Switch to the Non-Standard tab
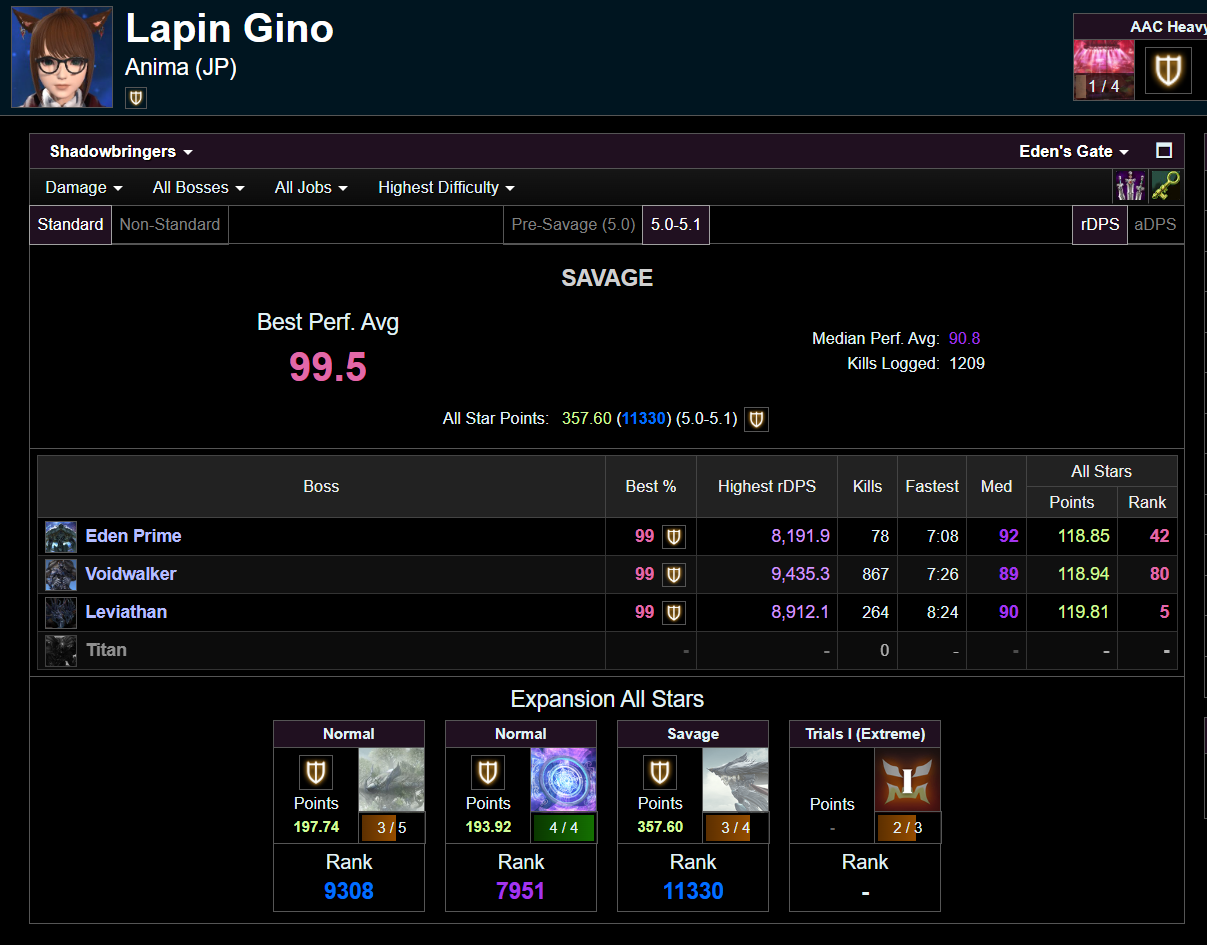Image resolution: width=1207 pixels, height=945 pixels. click(170, 225)
